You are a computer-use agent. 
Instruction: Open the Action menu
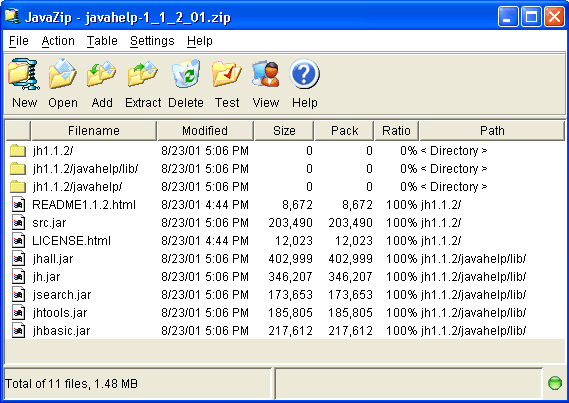pos(58,41)
